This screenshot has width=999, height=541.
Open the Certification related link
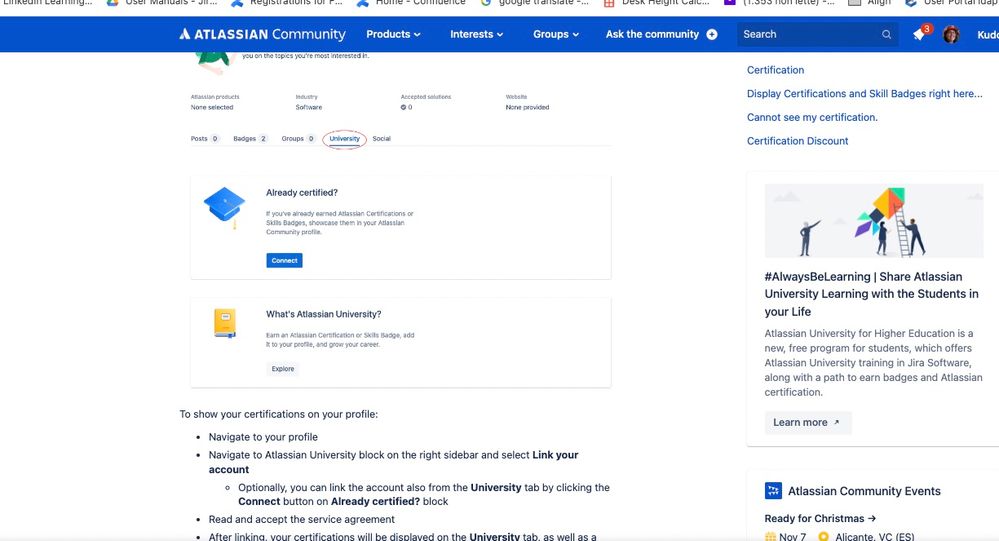(x=775, y=70)
